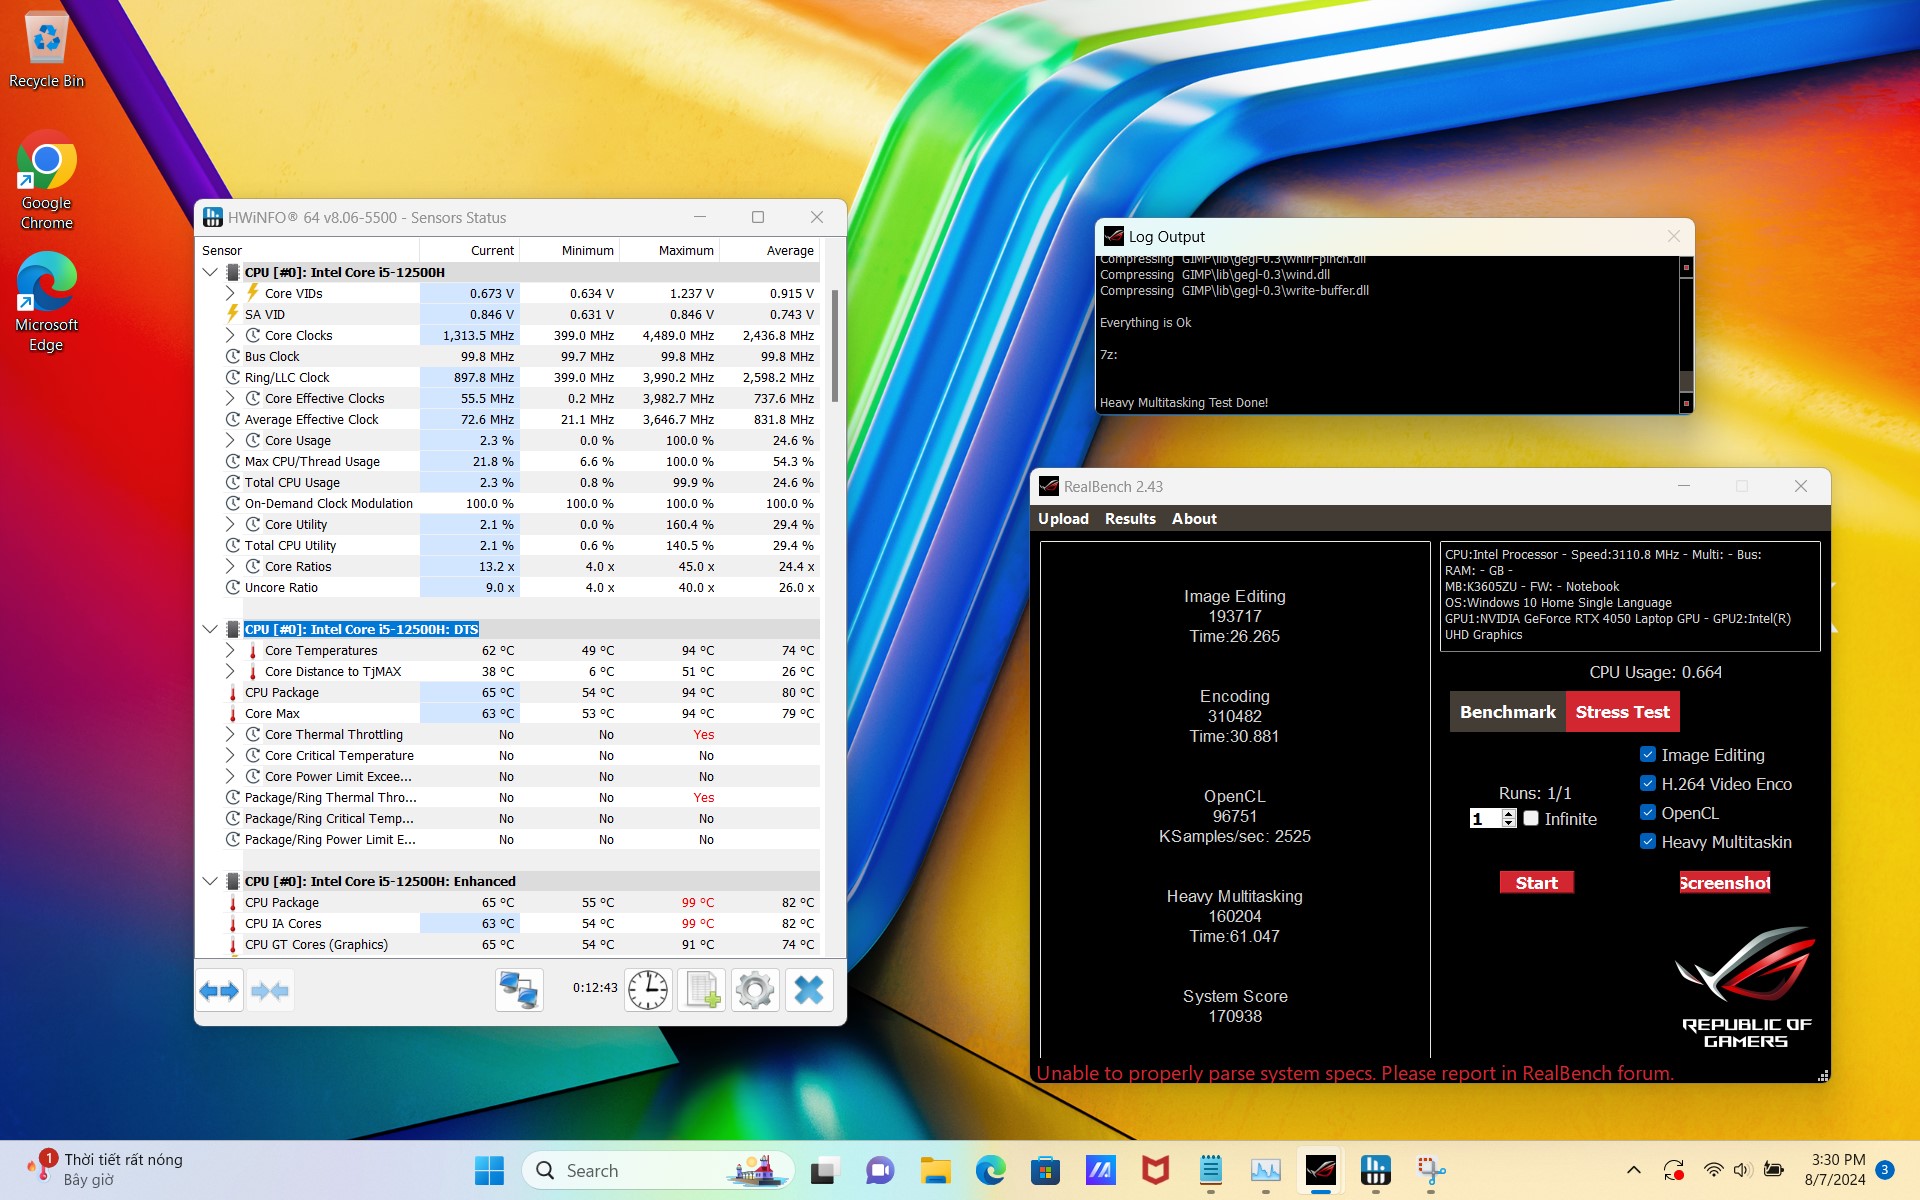Switch to RealBench ROG taskbar icon
The height and width of the screenshot is (1200, 1920).
point(1320,1170)
